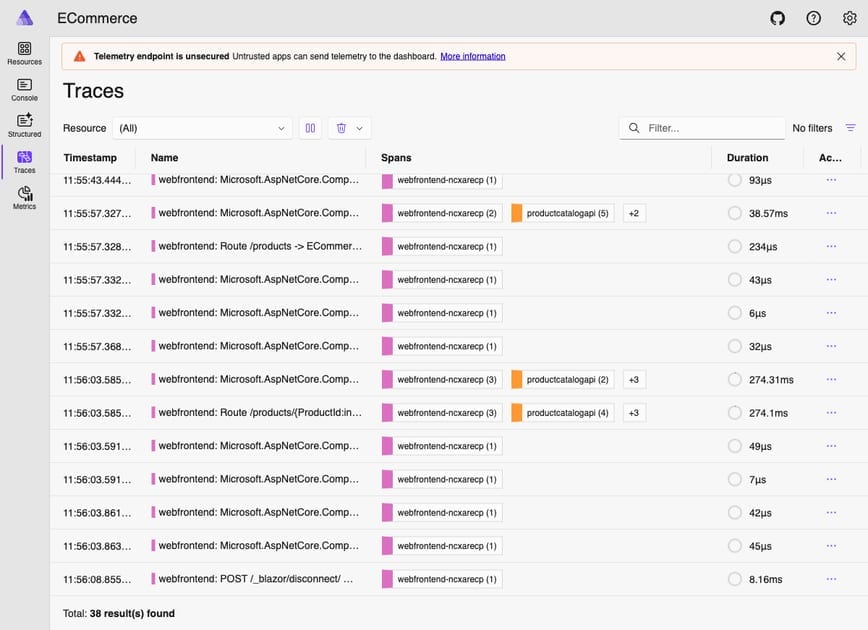Expand the chevron beside the trash icon

(359, 128)
